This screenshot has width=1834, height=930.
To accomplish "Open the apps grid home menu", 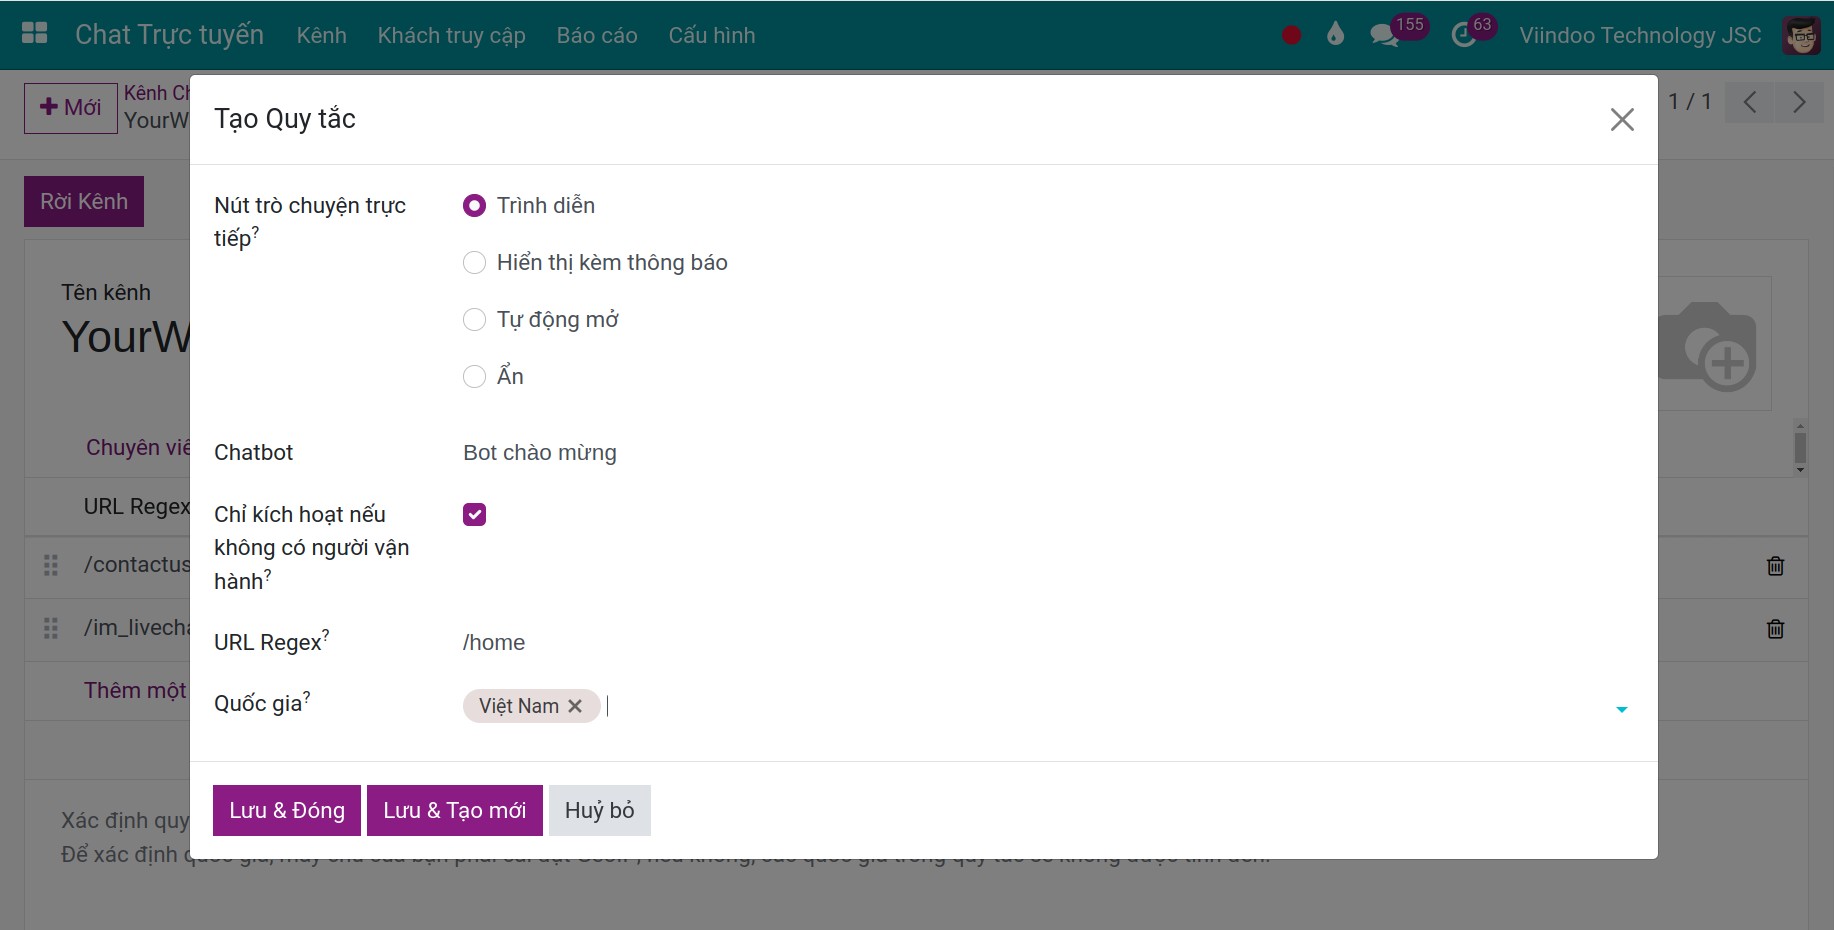I will pos(34,33).
